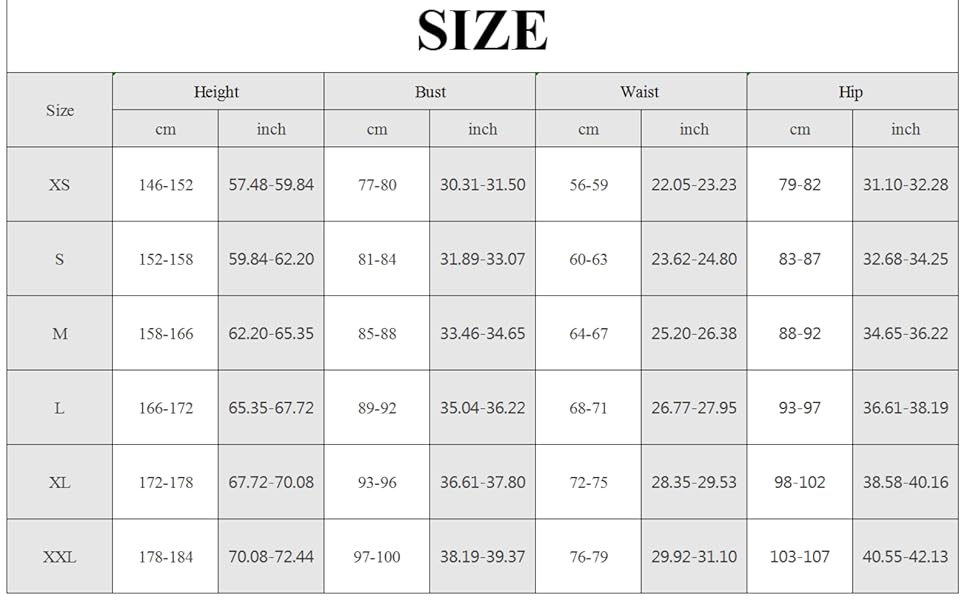Click the cm subheader under Waist

588,129
